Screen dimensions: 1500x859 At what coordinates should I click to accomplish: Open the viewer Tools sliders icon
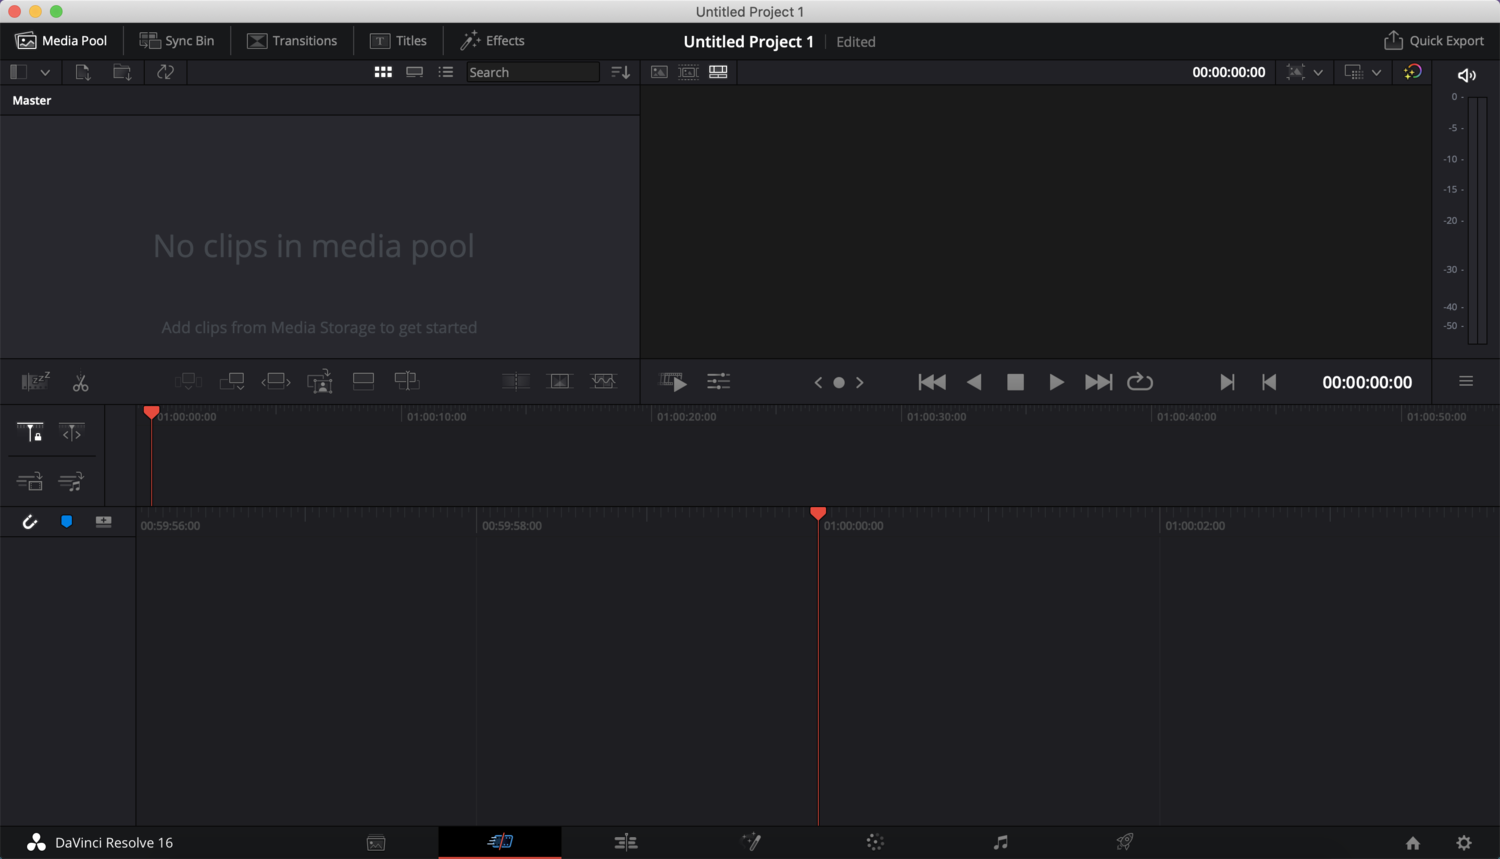pyautogui.click(x=719, y=381)
